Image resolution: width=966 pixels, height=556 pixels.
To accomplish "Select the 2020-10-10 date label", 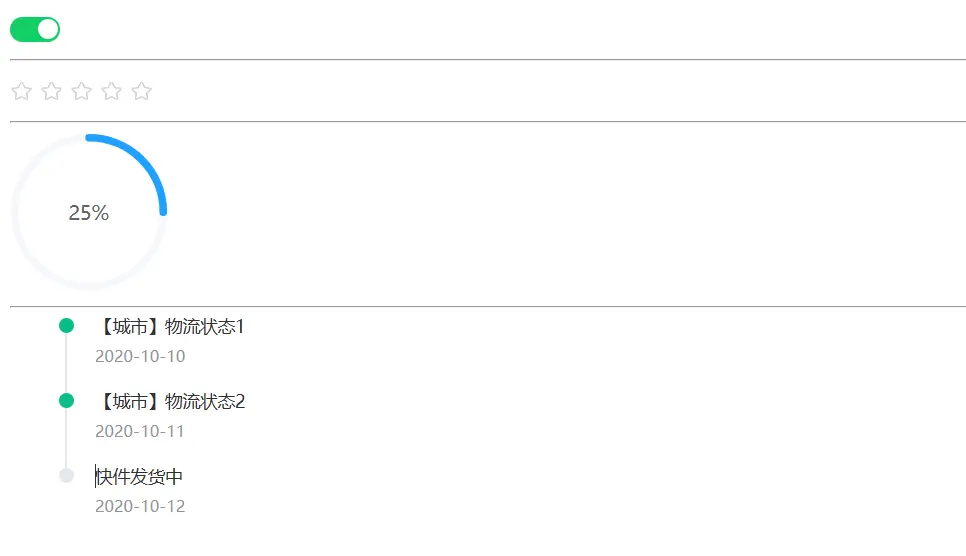I will click(x=140, y=356).
